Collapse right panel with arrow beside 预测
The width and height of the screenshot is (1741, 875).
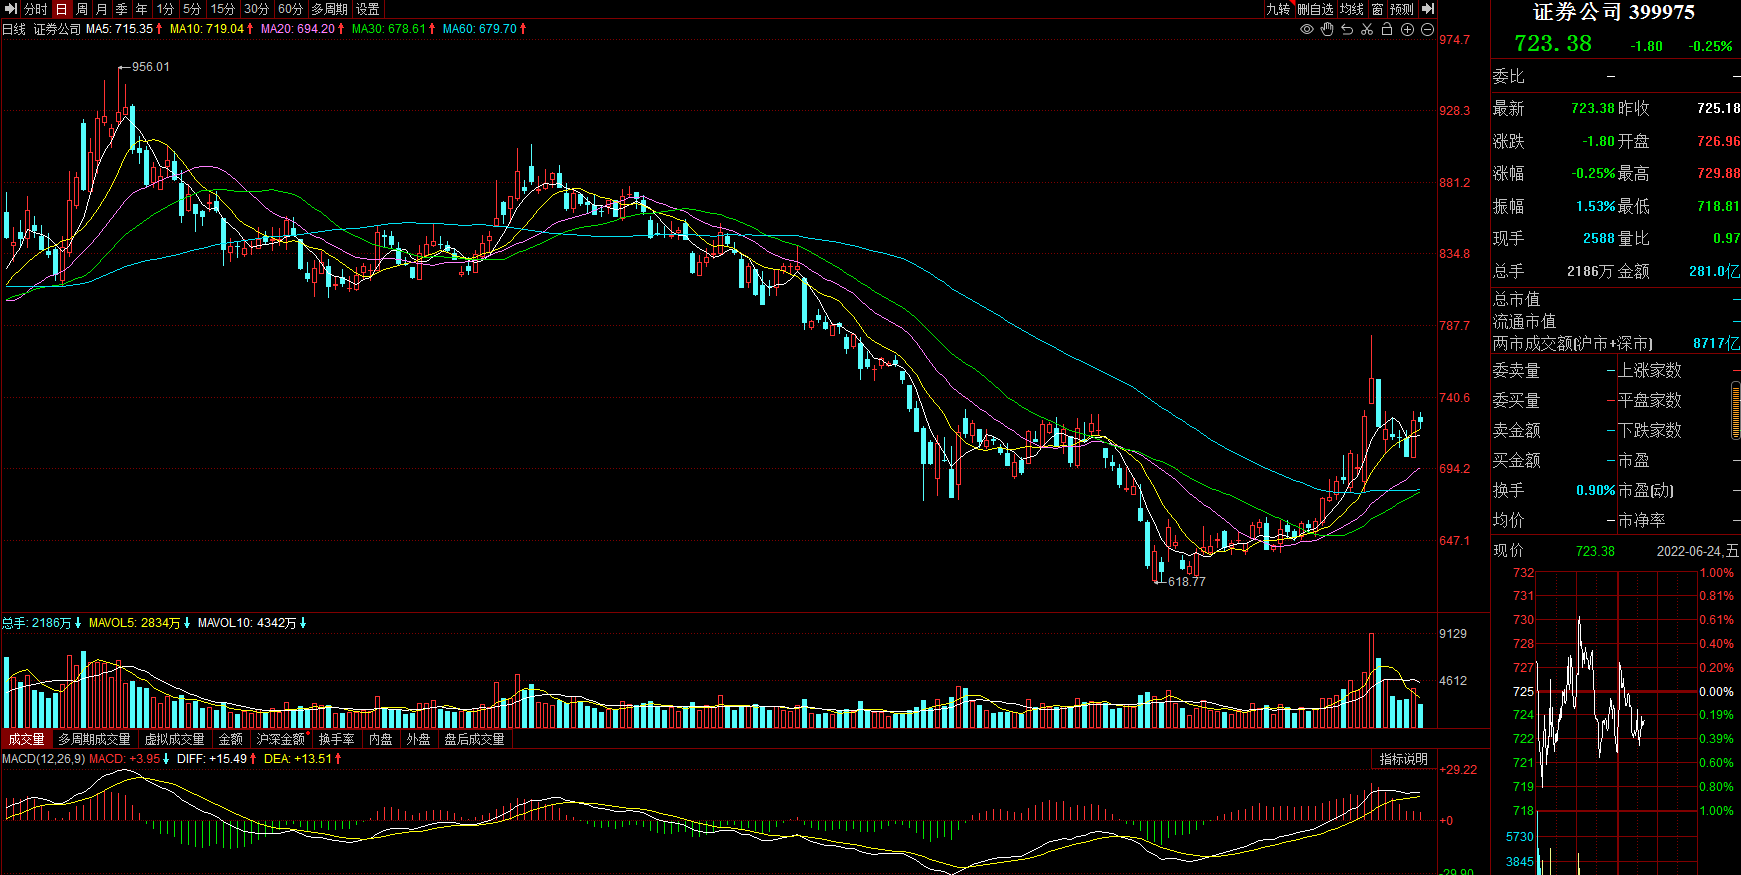[x=1428, y=9]
